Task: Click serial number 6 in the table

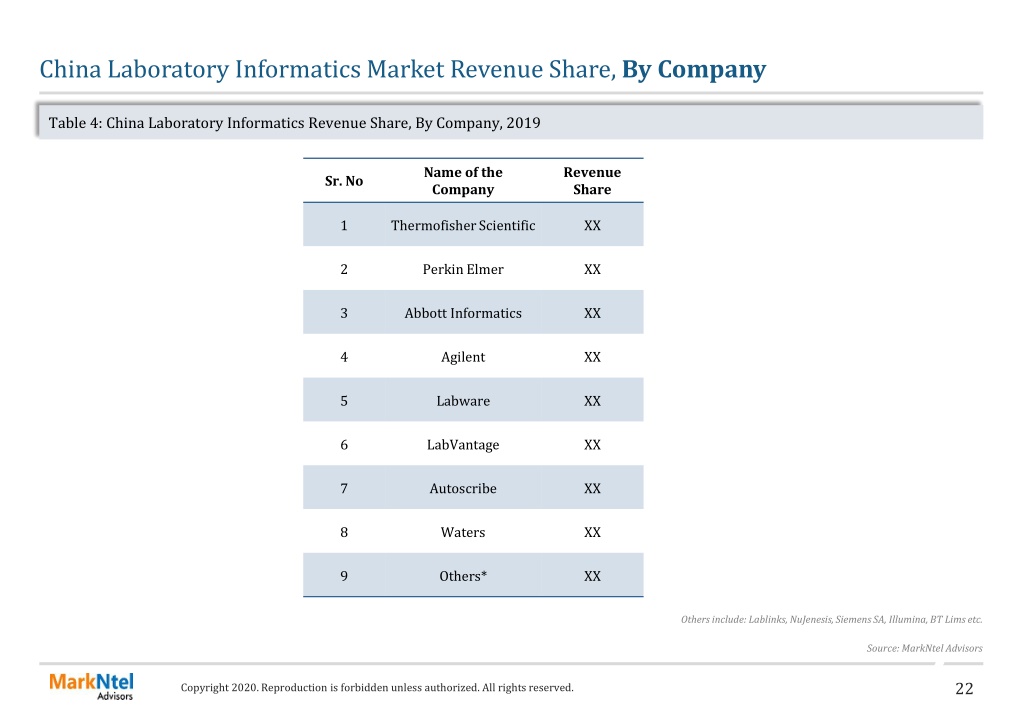Action: [344, 444]
